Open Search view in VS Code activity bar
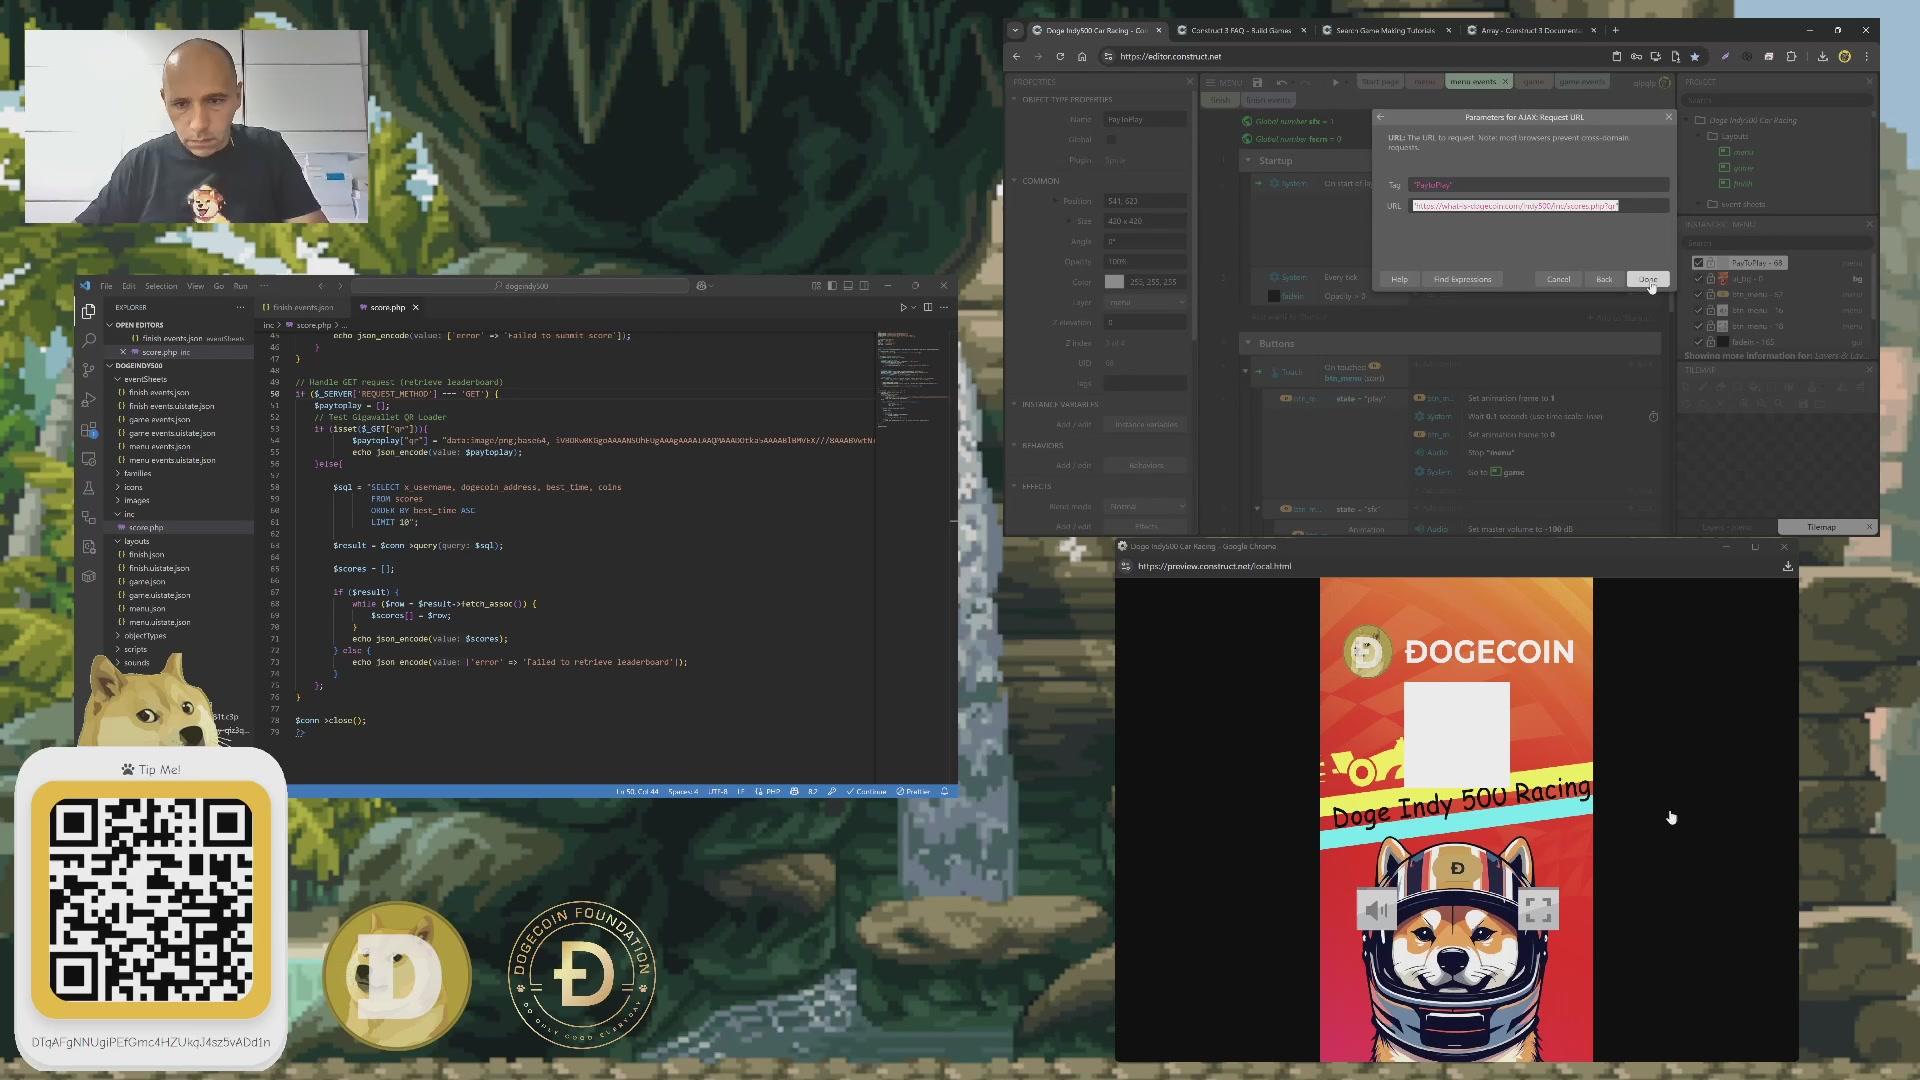The image size is (1920, 1080). (x=89, y=341)
